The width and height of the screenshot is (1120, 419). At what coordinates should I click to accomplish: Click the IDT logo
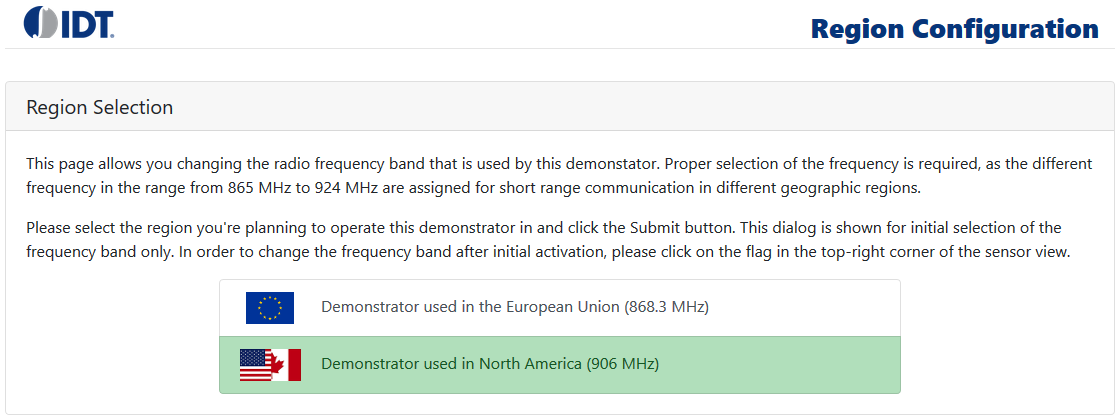[x=69, y=22]
